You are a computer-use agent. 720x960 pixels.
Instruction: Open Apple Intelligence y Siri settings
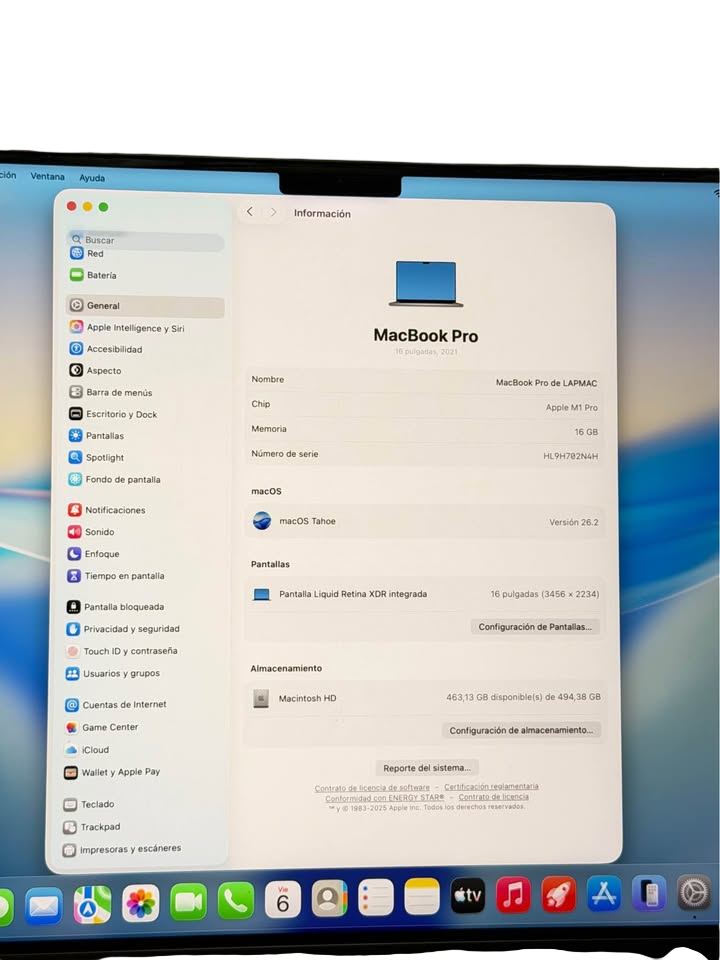(127, 328)
